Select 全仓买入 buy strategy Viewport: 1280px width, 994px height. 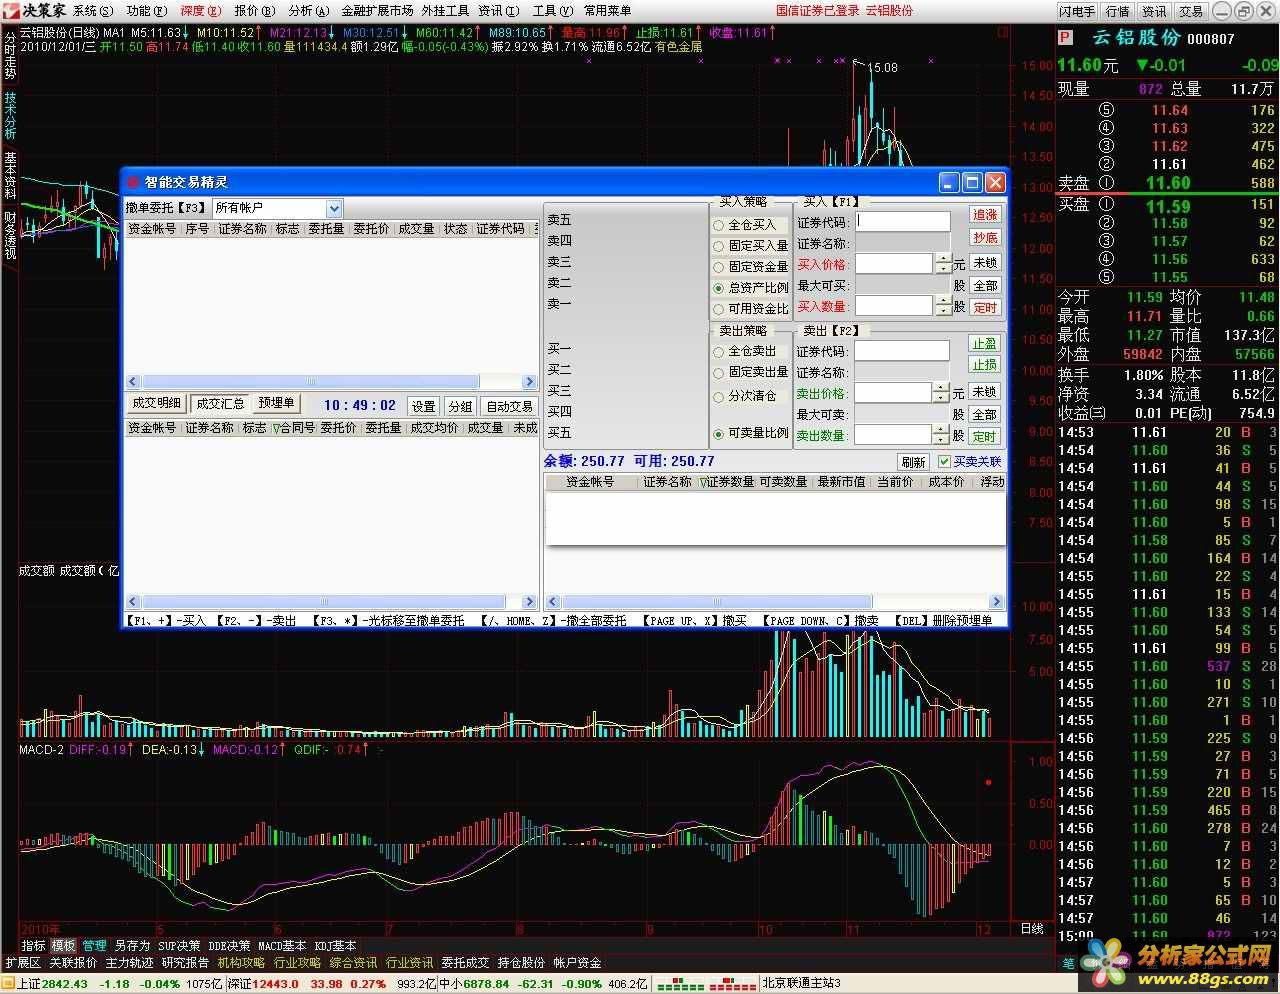[x=749, y=225]
